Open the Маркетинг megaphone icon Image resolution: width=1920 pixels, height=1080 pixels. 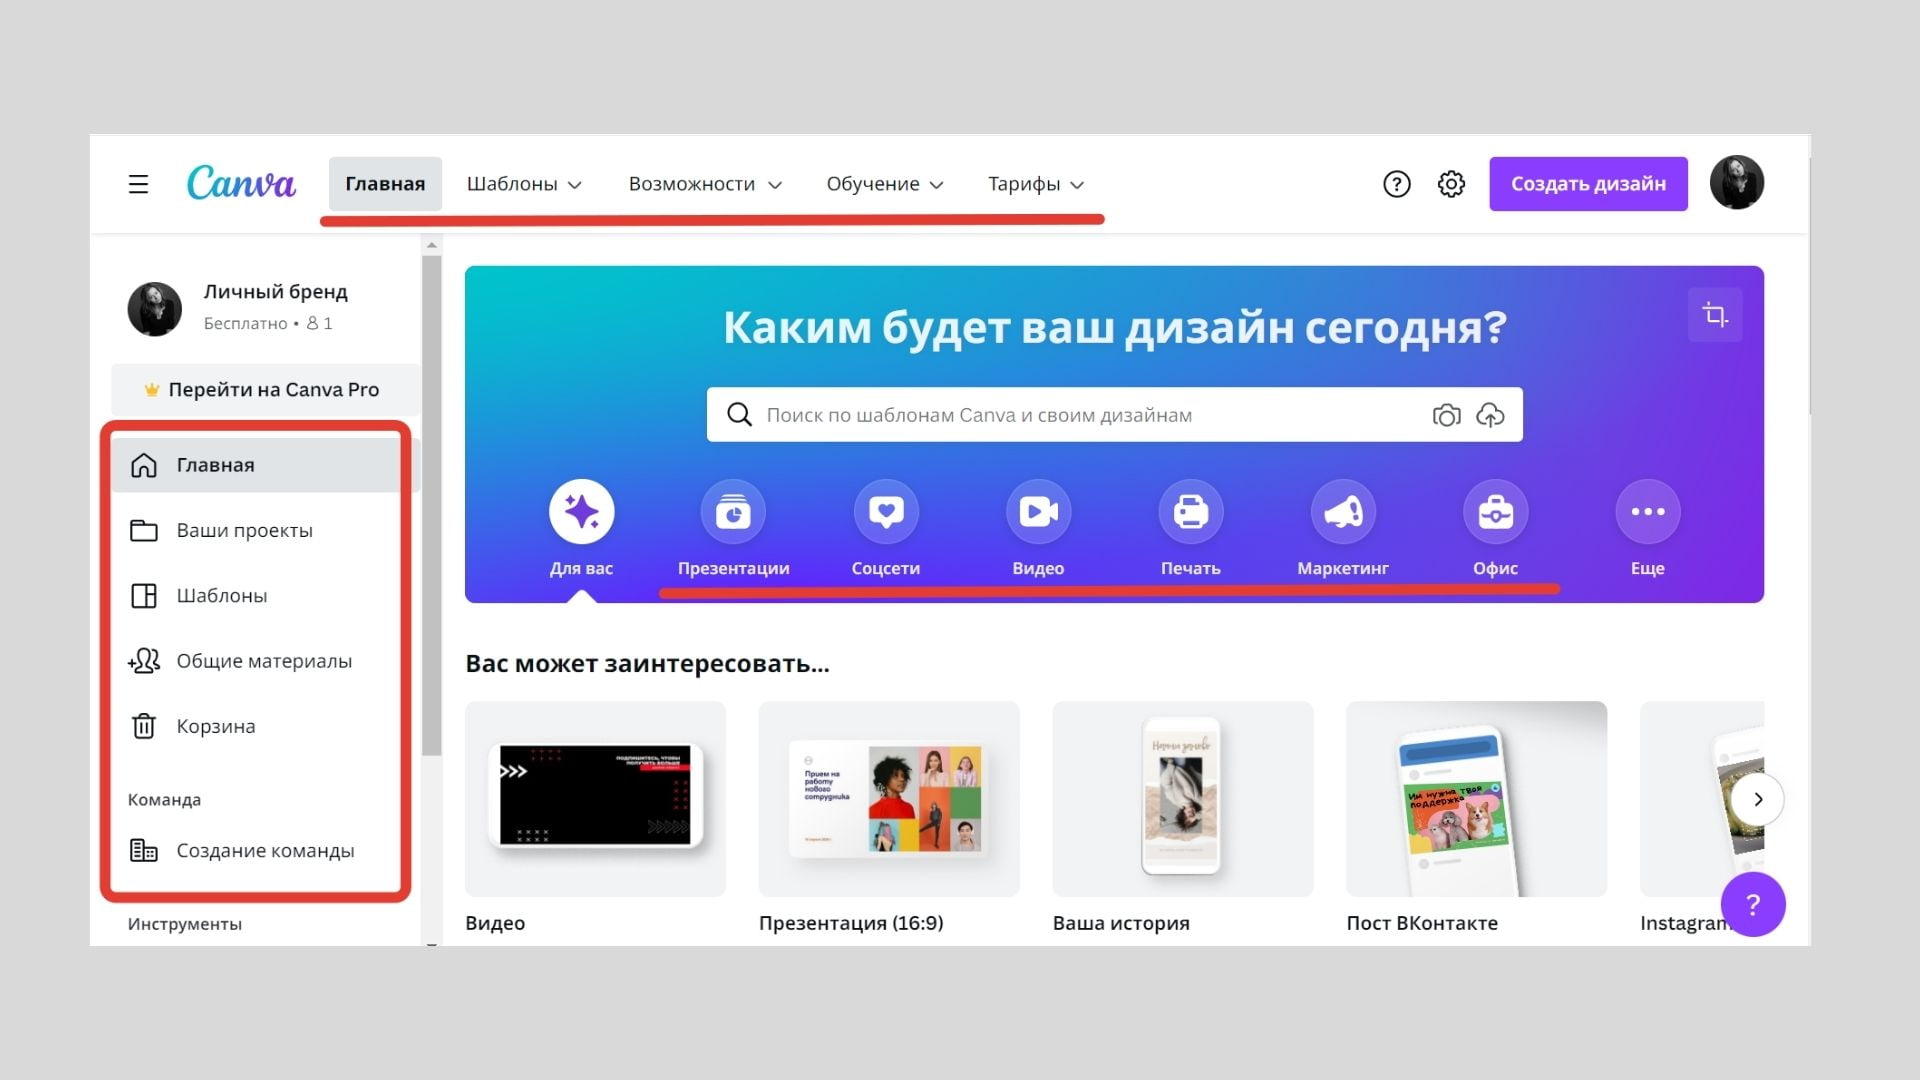1343,511
